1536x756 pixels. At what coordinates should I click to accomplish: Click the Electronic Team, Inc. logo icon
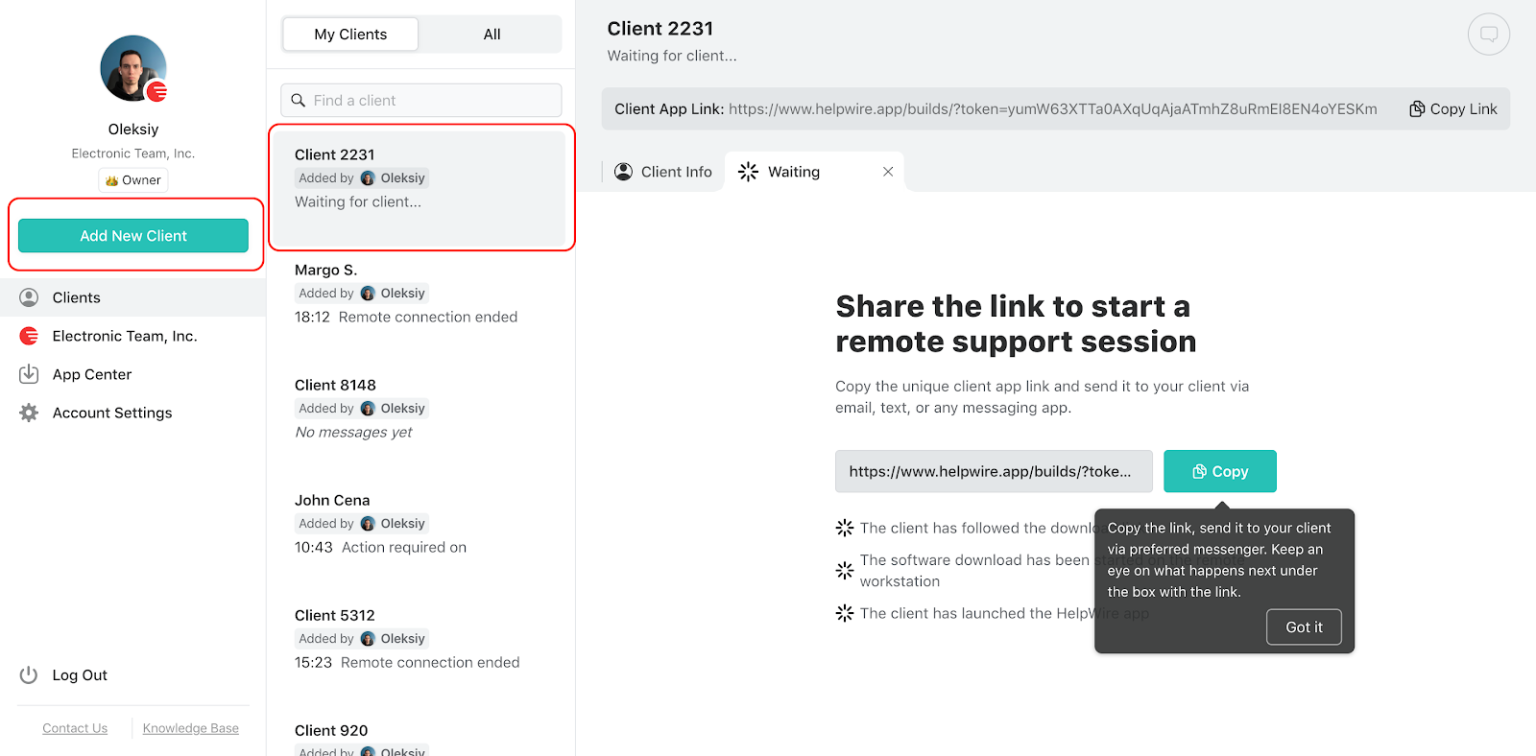pos(28,336)
